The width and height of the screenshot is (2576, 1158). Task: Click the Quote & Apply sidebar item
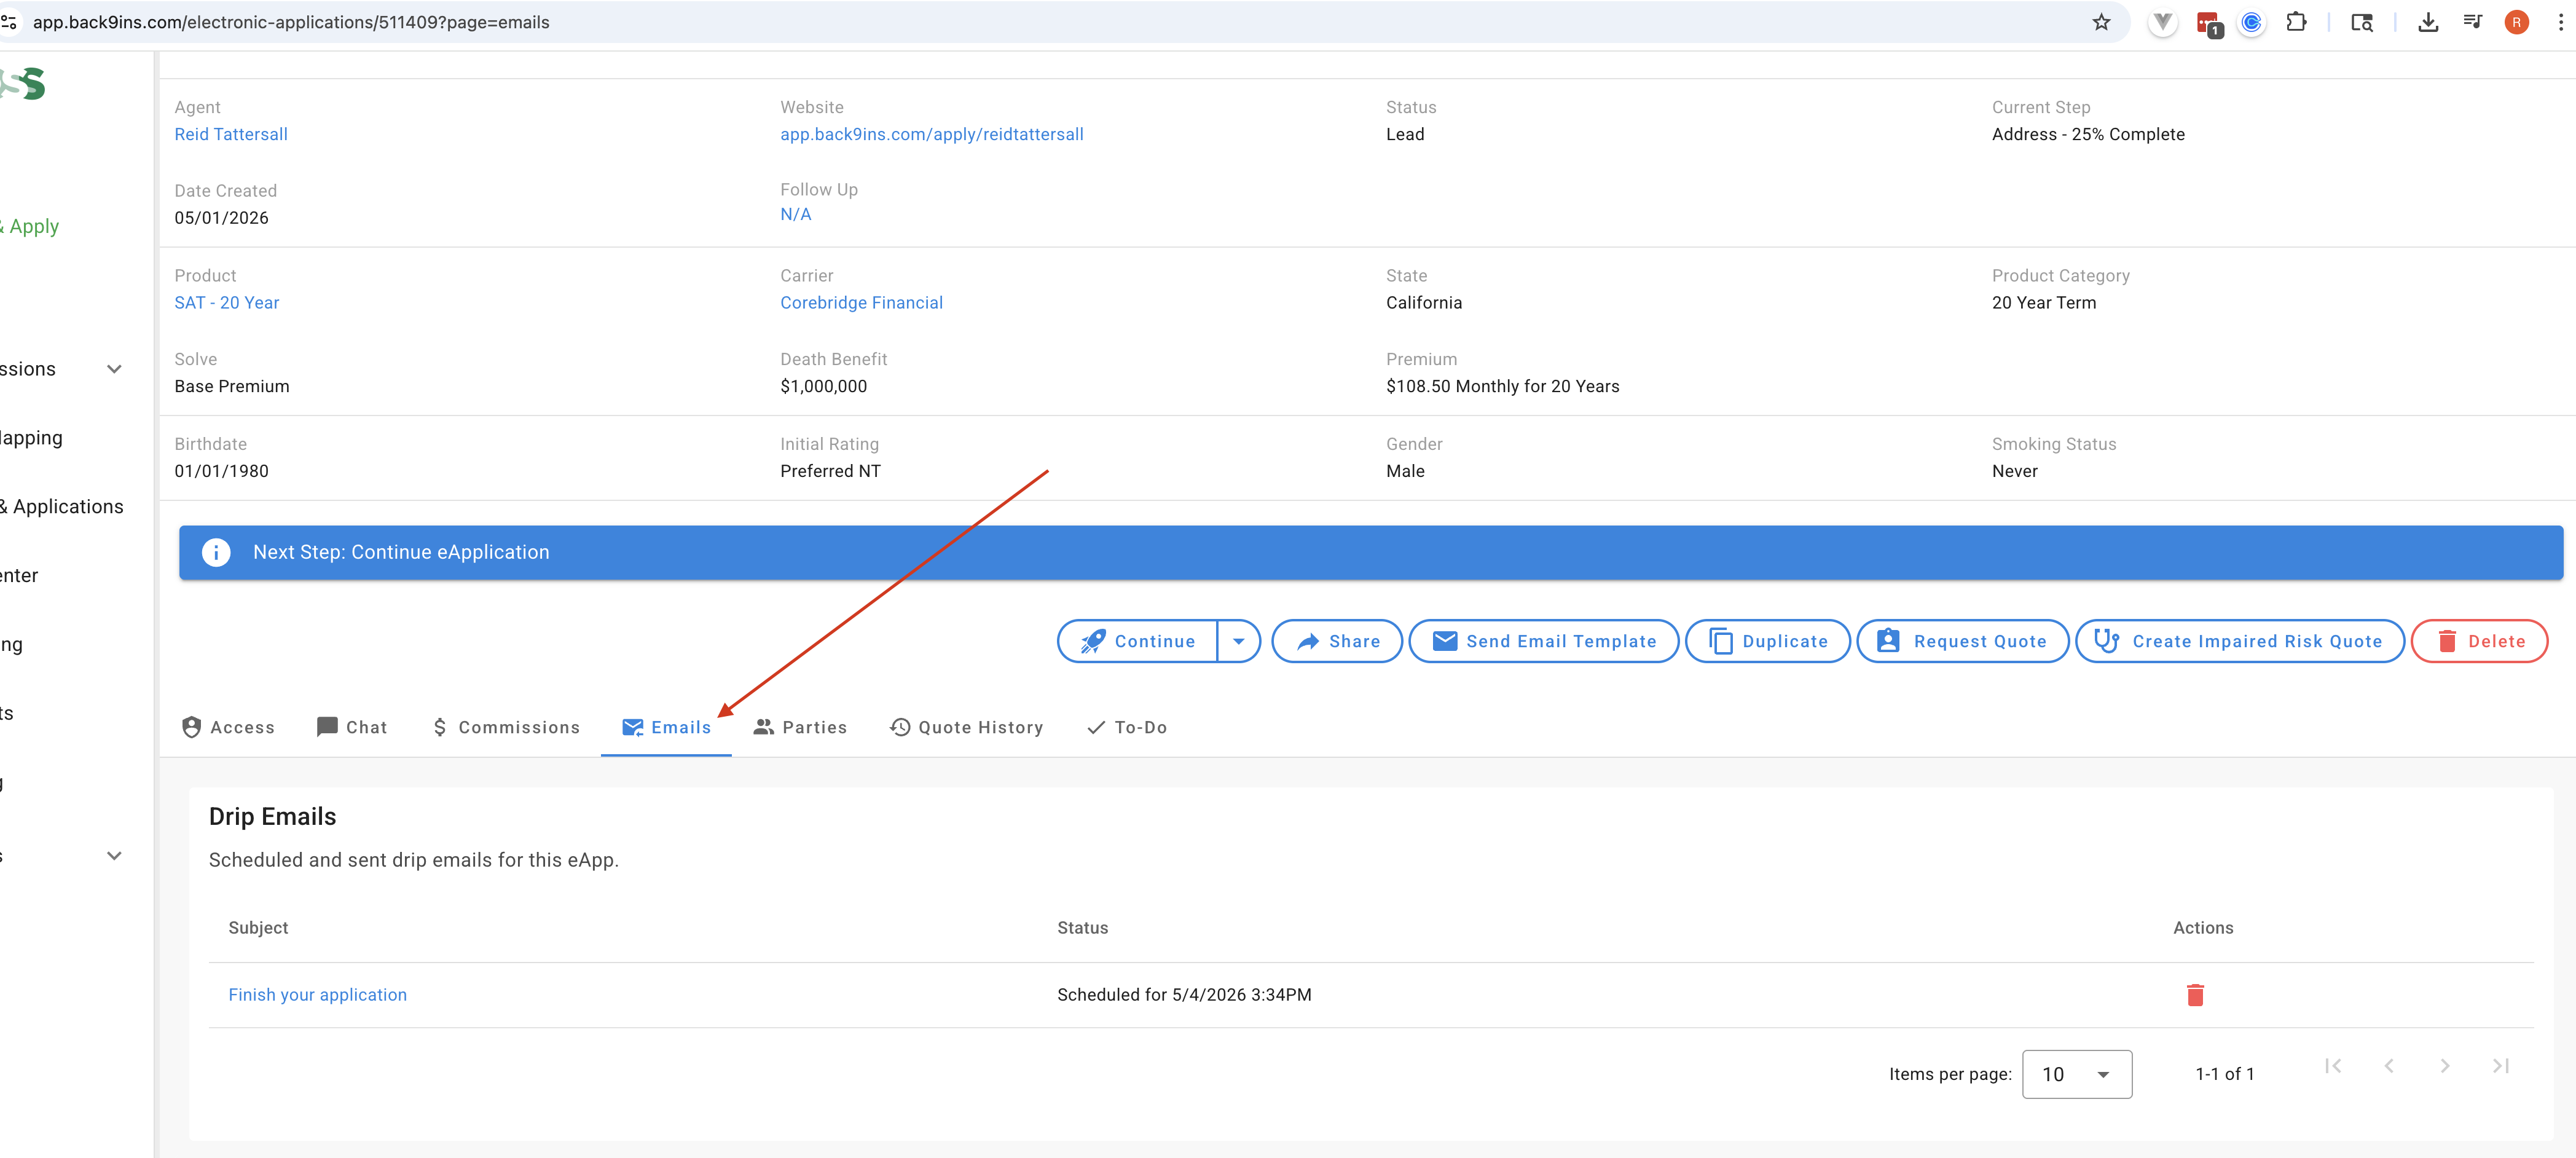click(30, 226)
